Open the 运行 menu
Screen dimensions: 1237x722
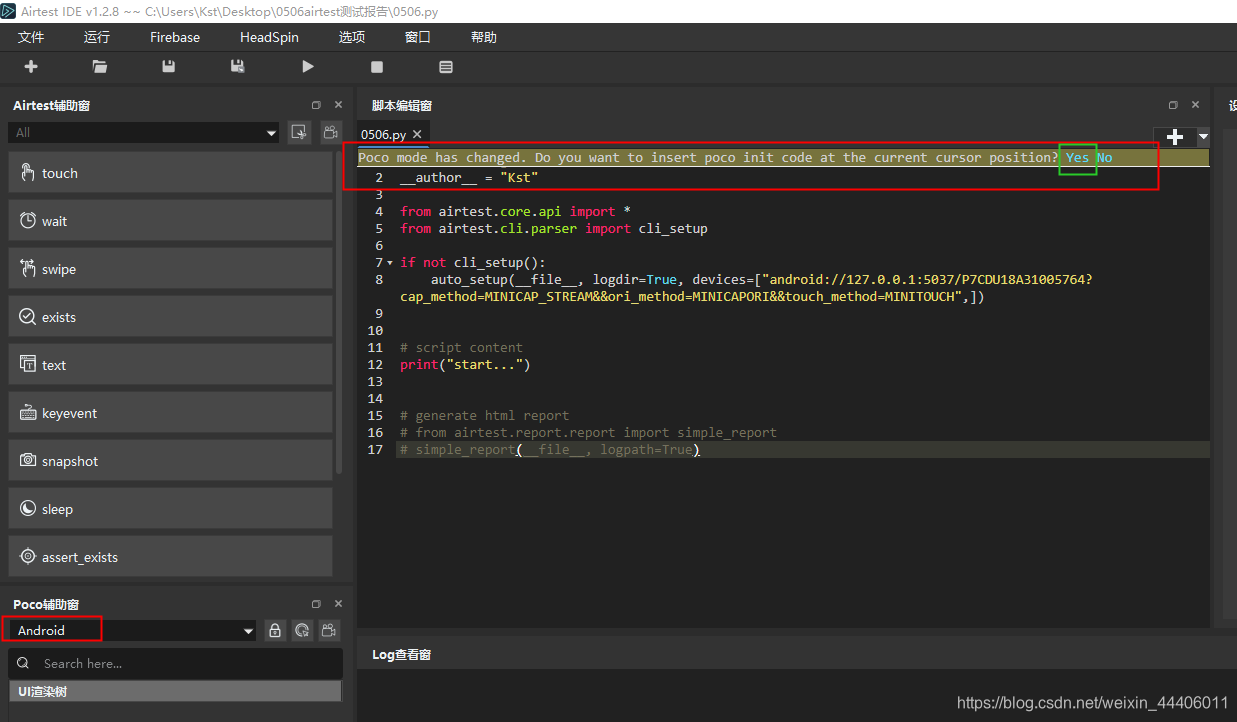click(97, 37)
